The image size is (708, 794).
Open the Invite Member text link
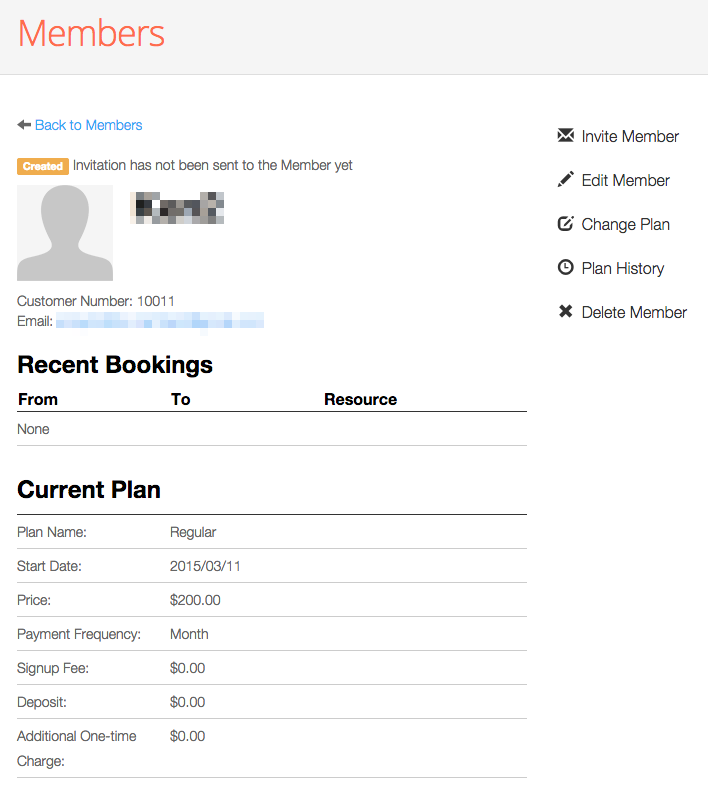click(630, 136)
